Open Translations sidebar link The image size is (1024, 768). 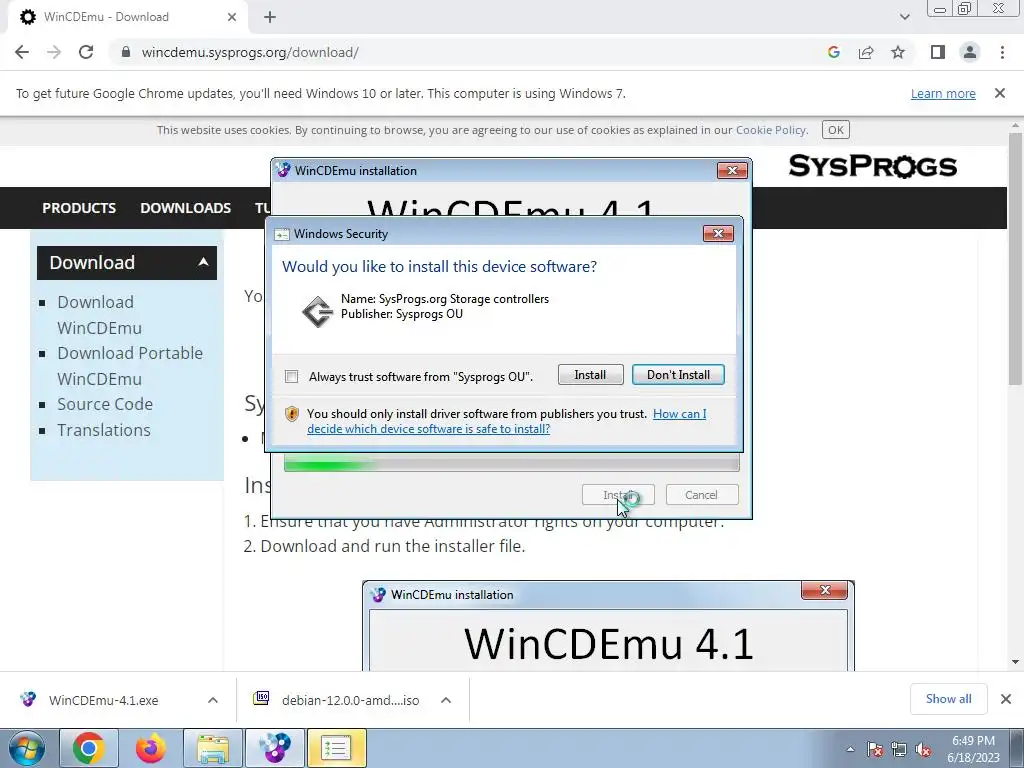coord(103,430)
